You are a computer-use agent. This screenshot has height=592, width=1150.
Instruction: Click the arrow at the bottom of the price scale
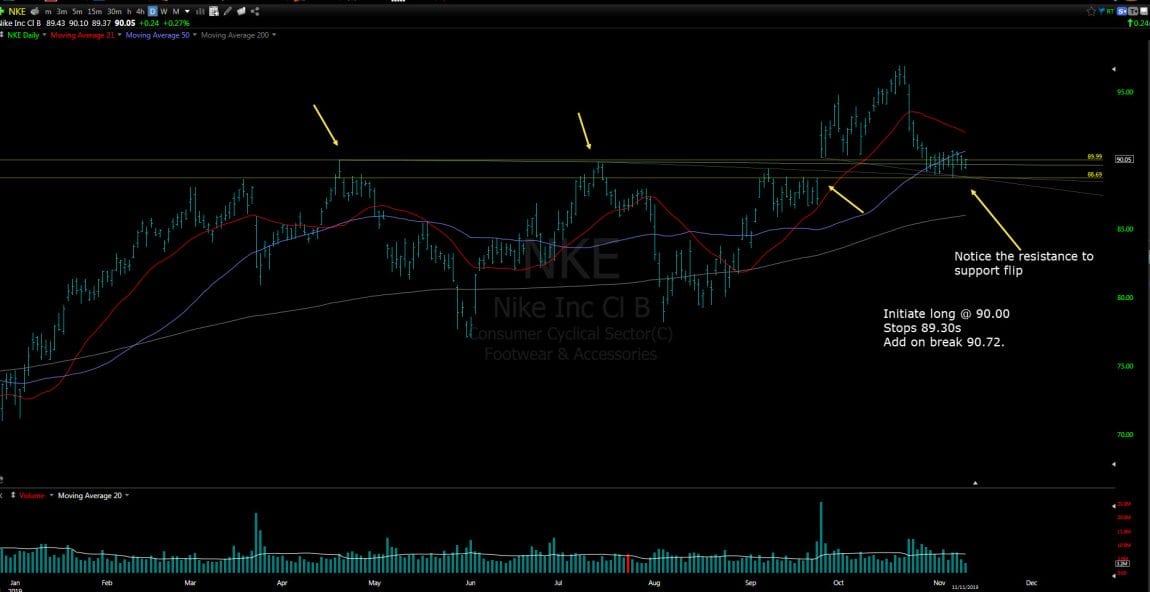tap(1115, 464)
